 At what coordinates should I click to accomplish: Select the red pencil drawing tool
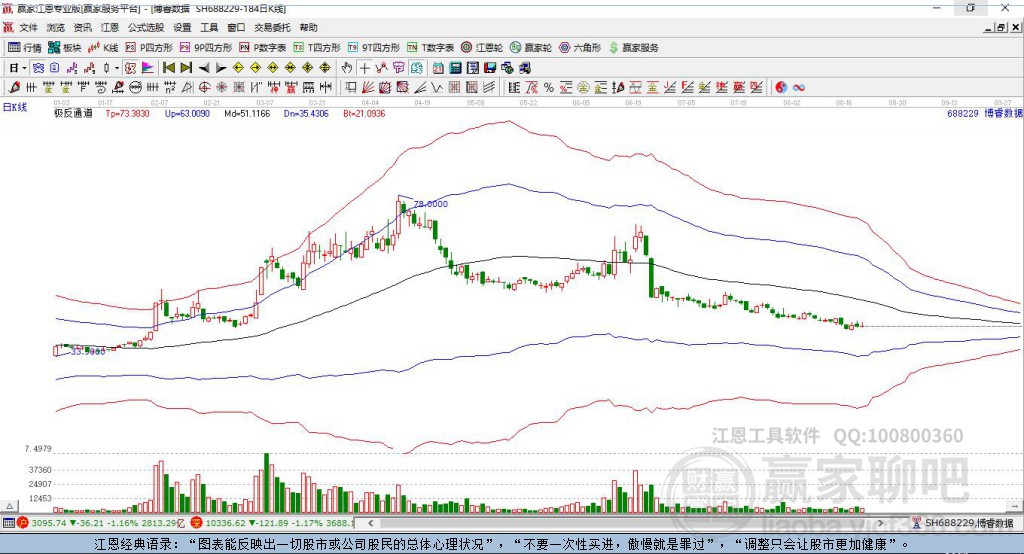coord(14,87)
